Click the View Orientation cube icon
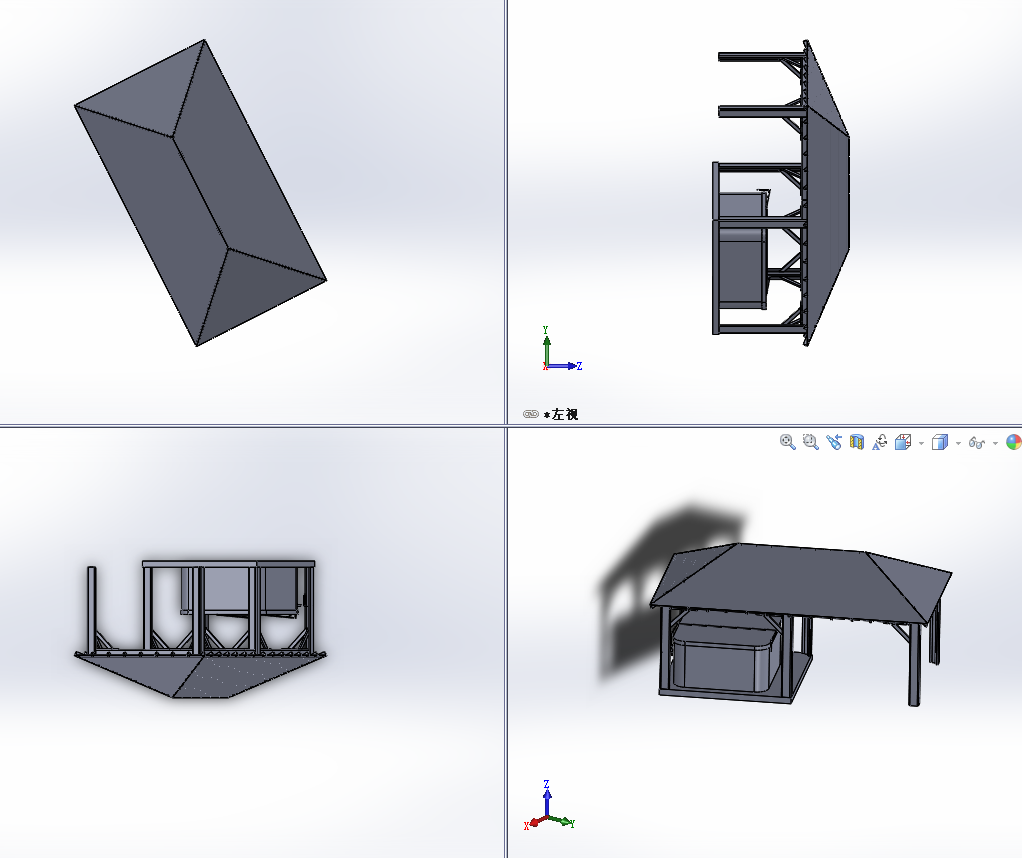The image size is (1022, 858). point(903,442)
